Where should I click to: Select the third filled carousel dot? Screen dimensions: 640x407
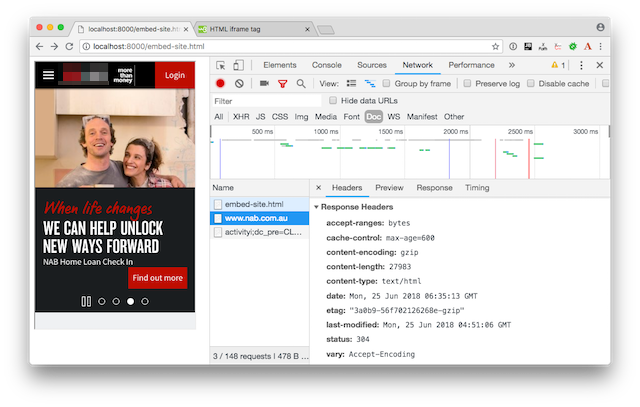[130, 301]
